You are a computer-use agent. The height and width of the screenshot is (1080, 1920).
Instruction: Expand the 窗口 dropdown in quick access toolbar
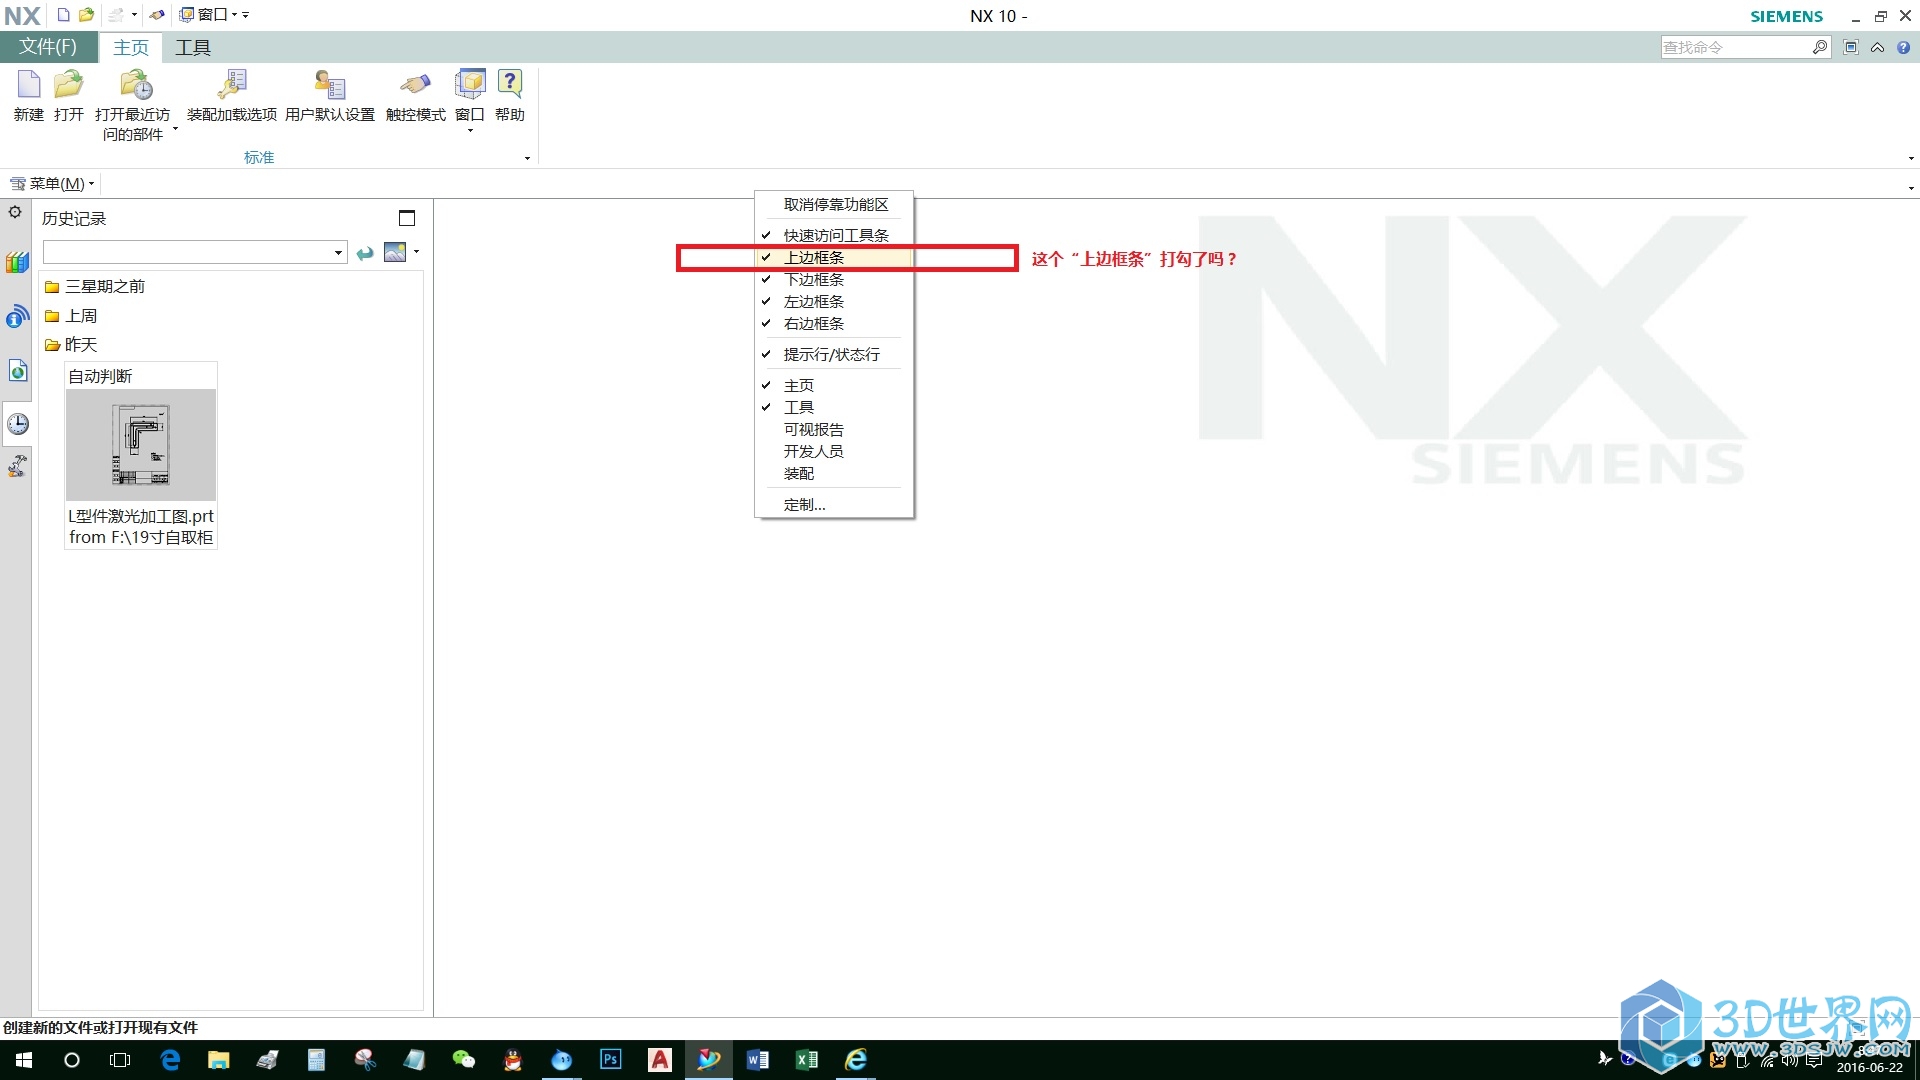pyautogui.click(x=234, y=15)
